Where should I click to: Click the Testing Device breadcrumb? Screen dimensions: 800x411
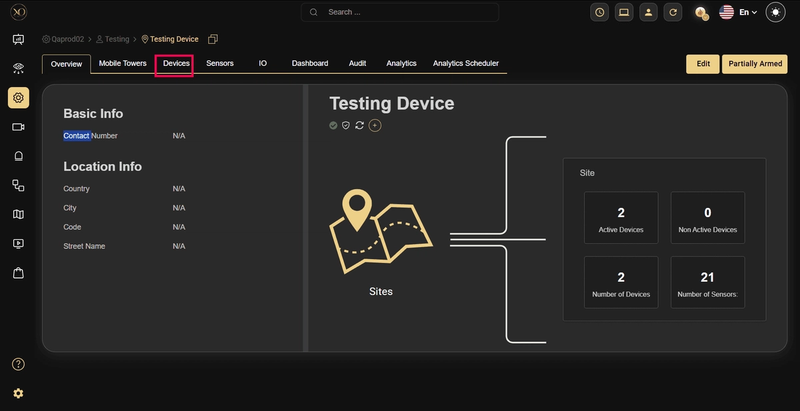click(x=170, y=39)
